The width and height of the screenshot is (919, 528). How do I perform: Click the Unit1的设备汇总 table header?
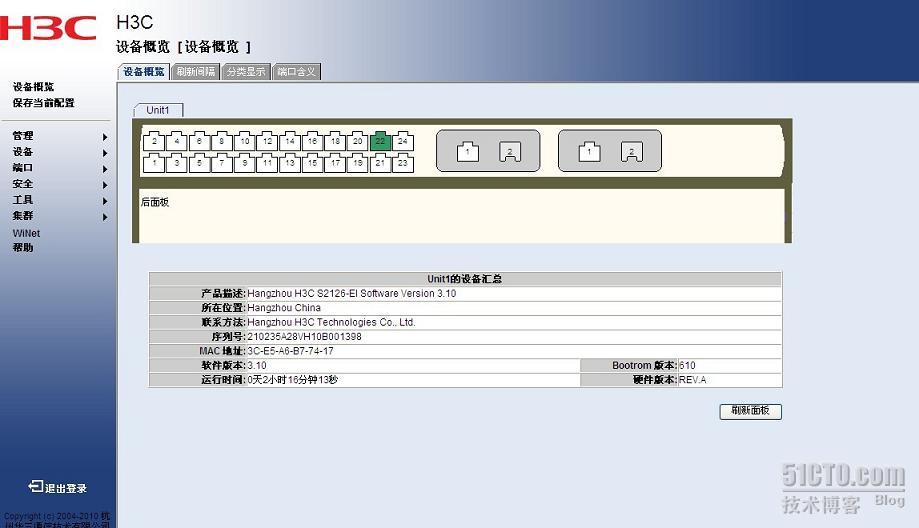pyautogui.click(x=465, y=279)
